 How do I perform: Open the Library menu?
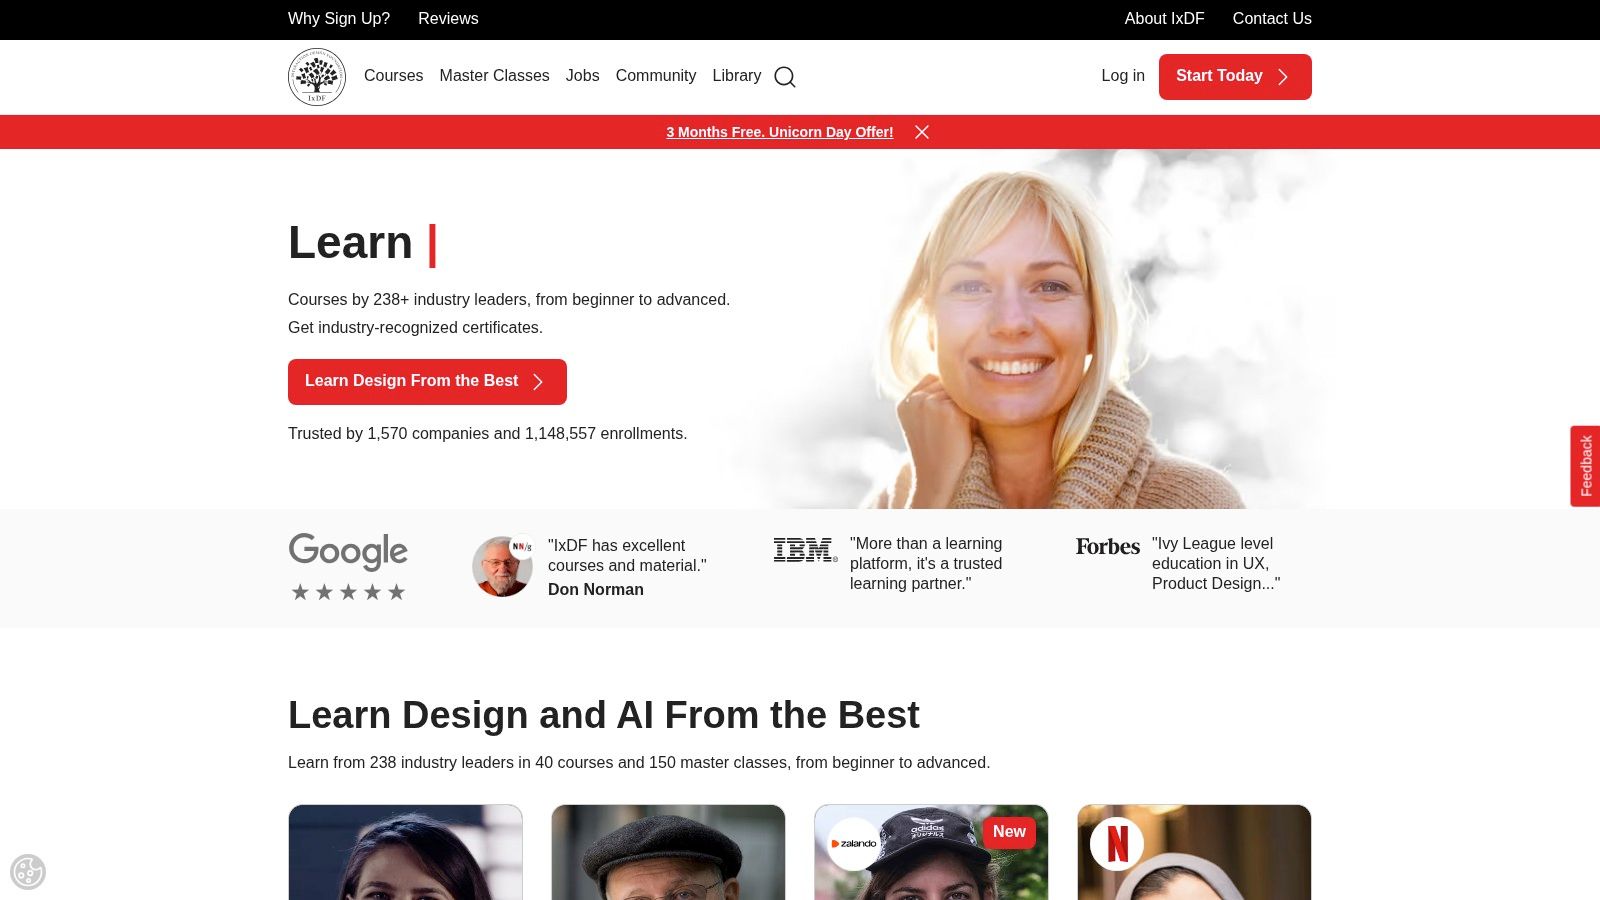737,76
